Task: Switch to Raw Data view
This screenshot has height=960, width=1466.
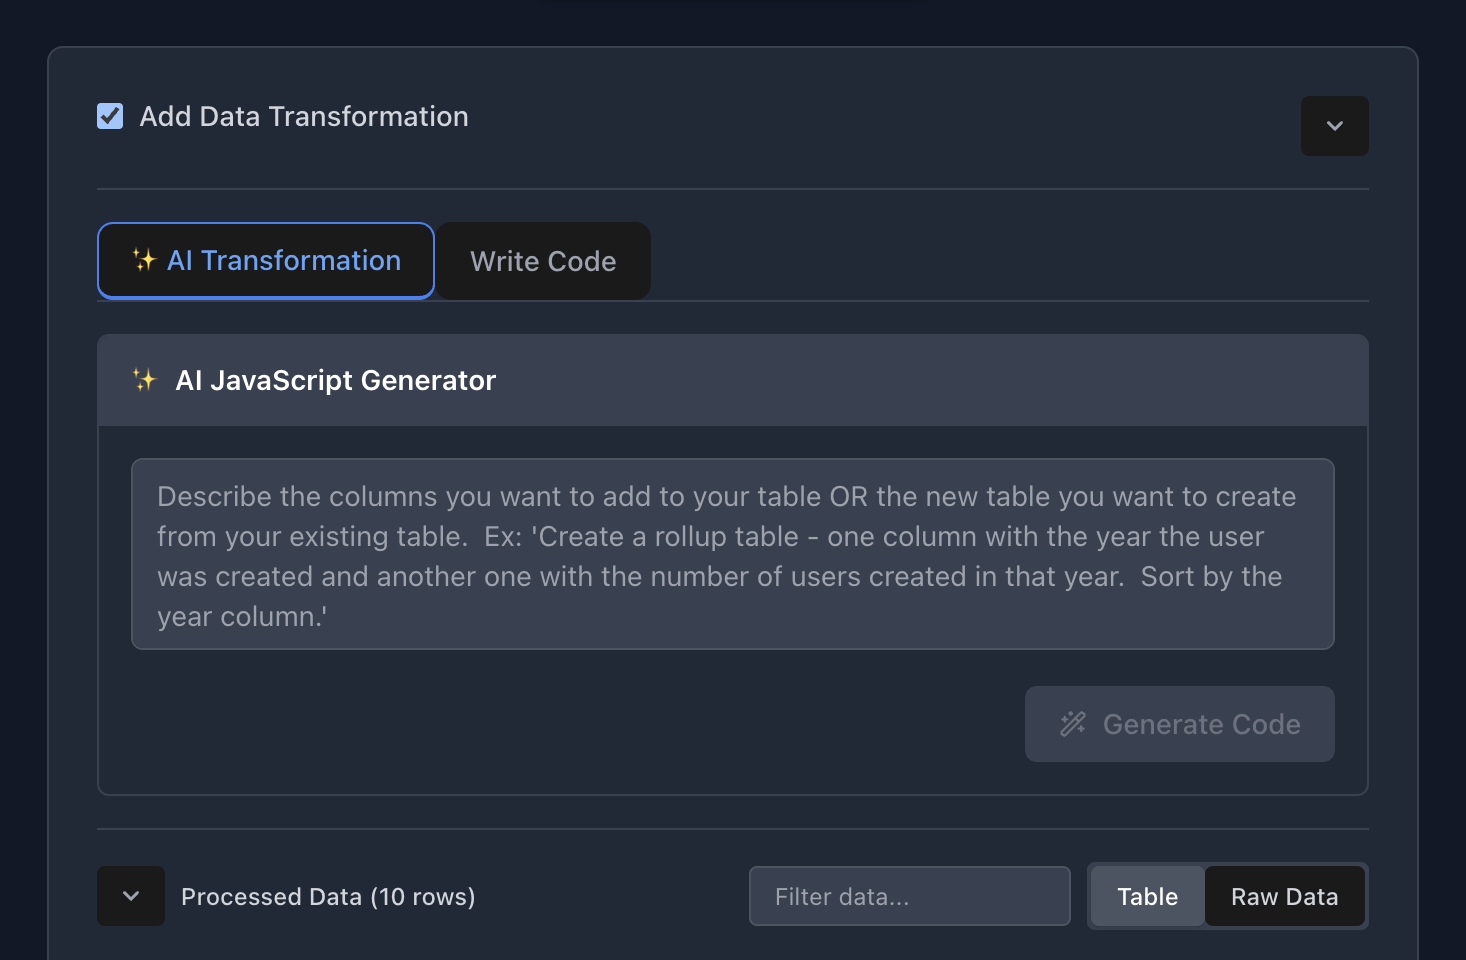Action: [1284, 897]
